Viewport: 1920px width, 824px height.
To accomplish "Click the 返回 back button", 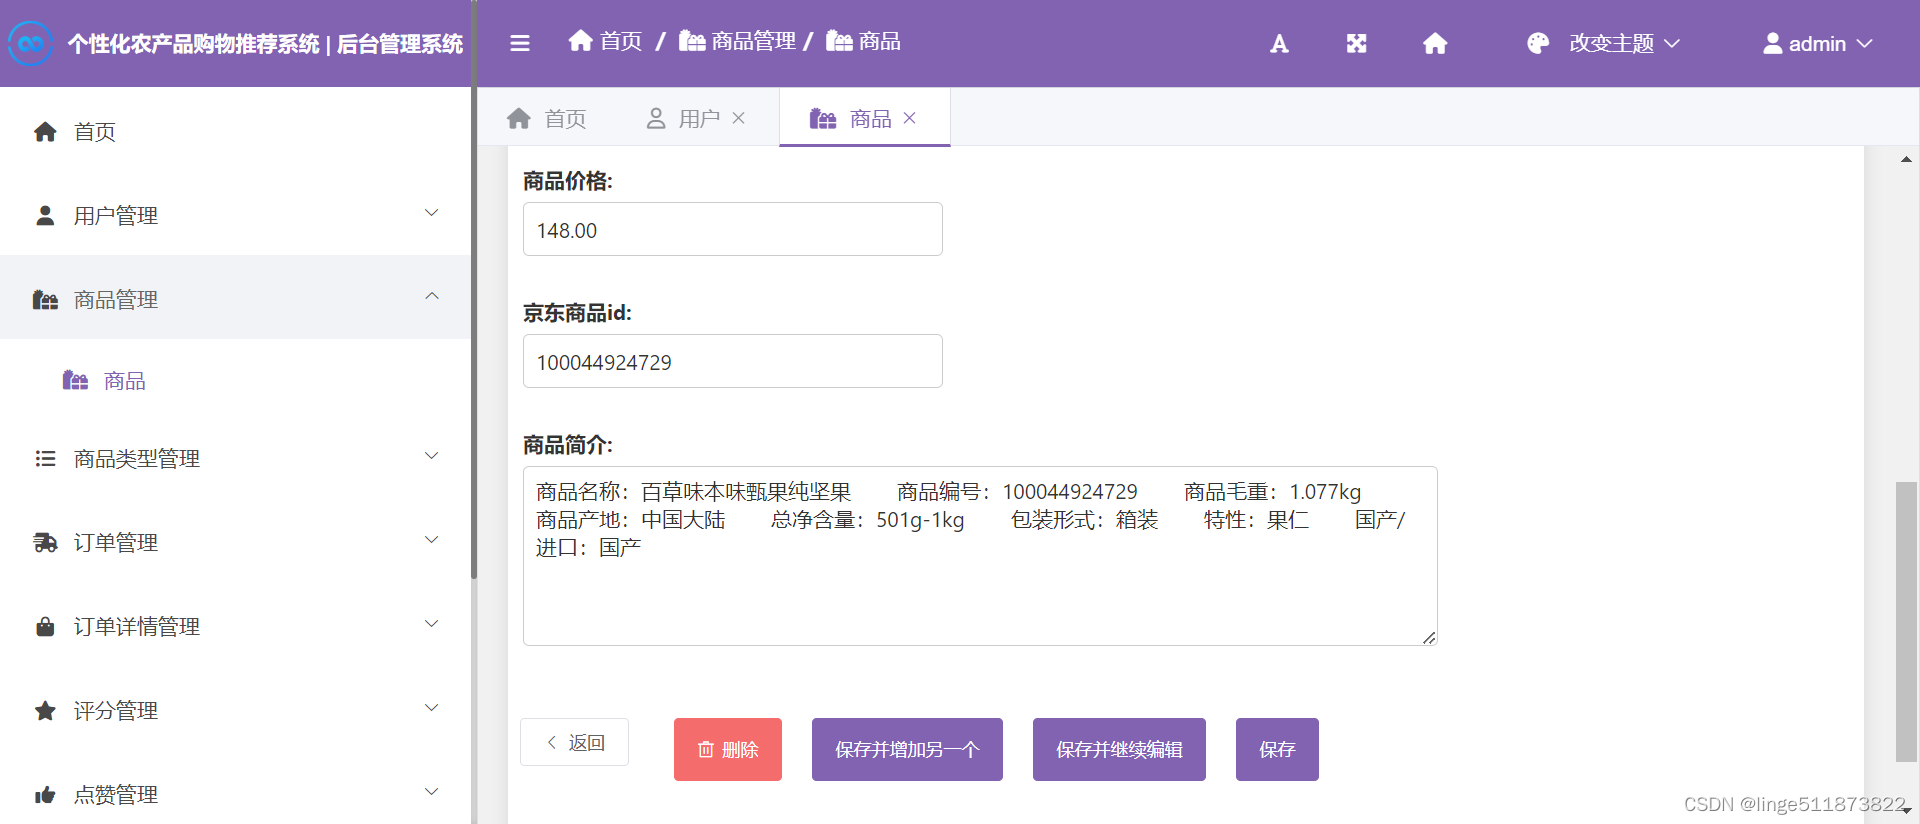I will point(574,742).
